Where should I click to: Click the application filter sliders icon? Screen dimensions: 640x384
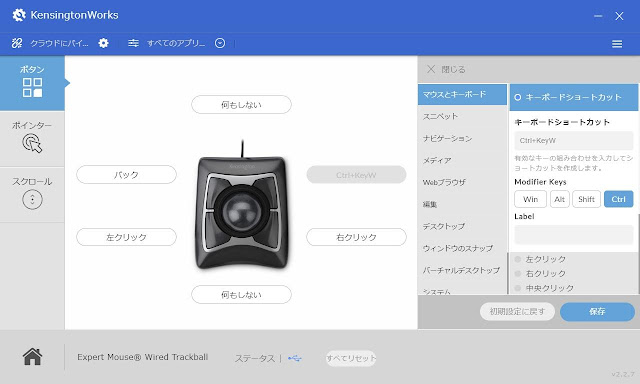coord(133,43)
